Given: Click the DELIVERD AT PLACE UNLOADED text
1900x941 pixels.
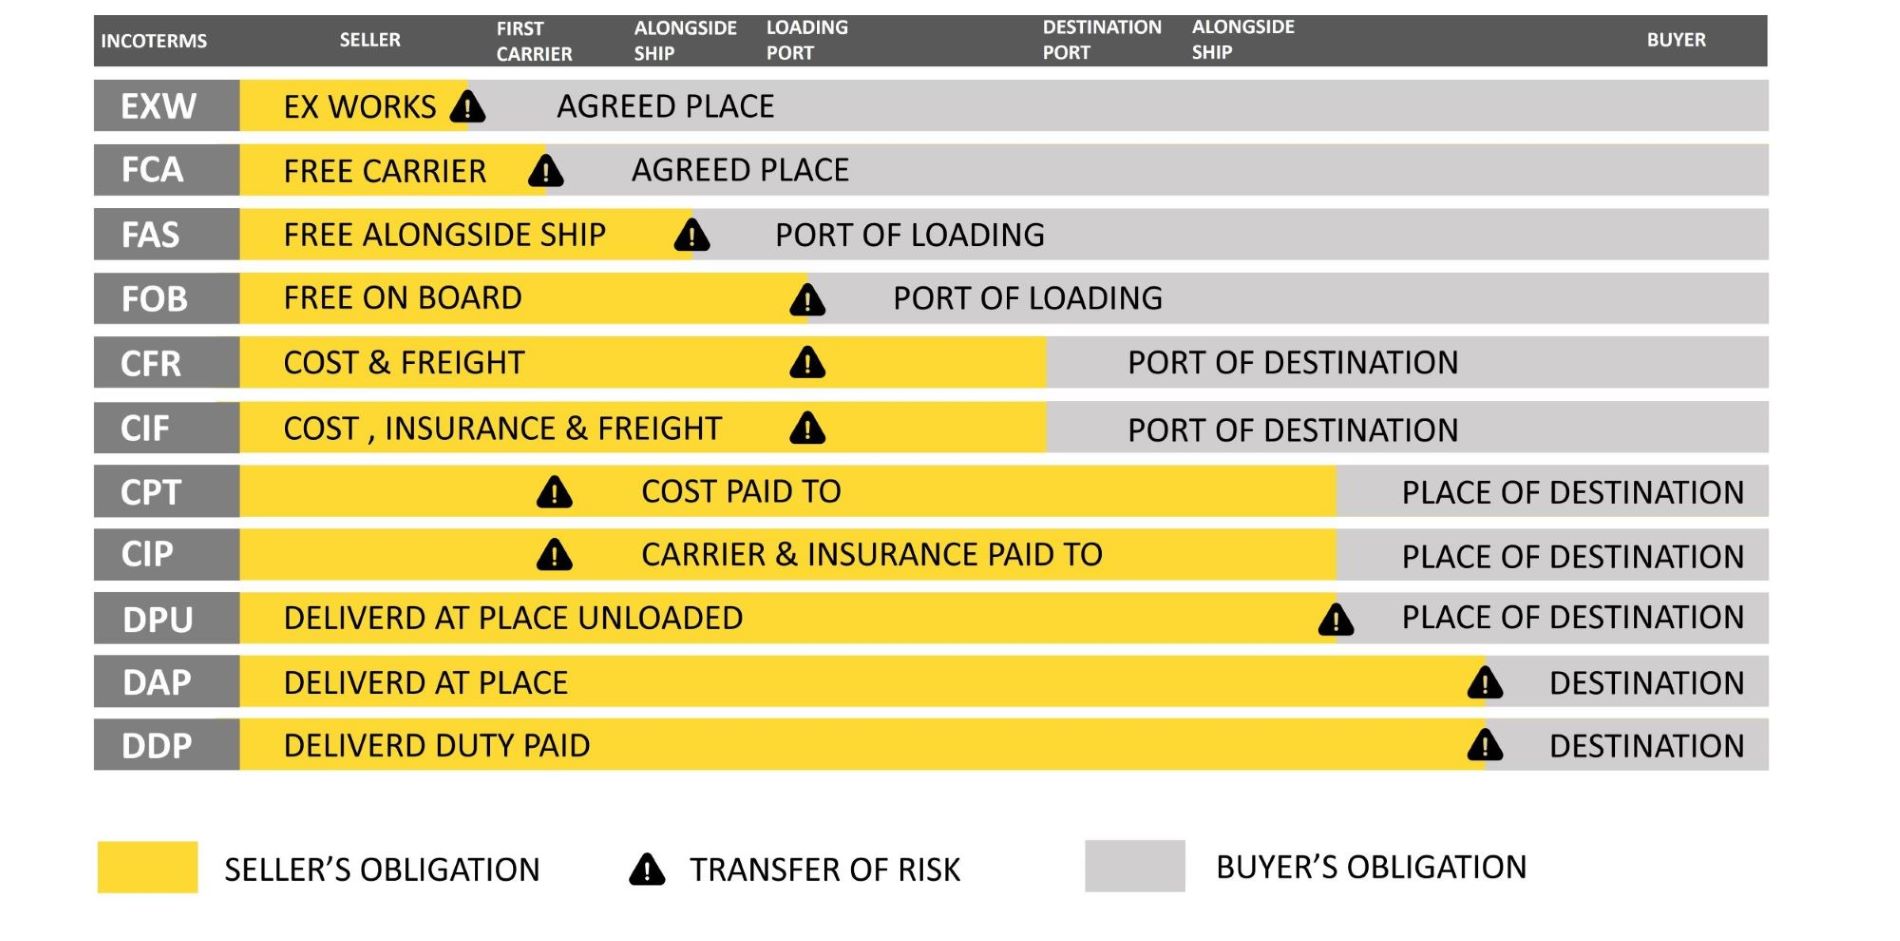Looking at the screenshot, I should coord(513,619).
